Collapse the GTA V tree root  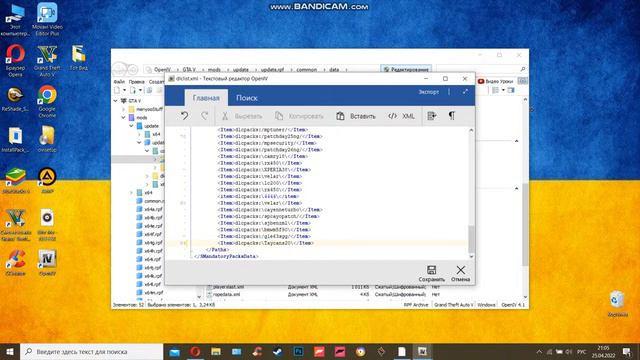[116, 100]
